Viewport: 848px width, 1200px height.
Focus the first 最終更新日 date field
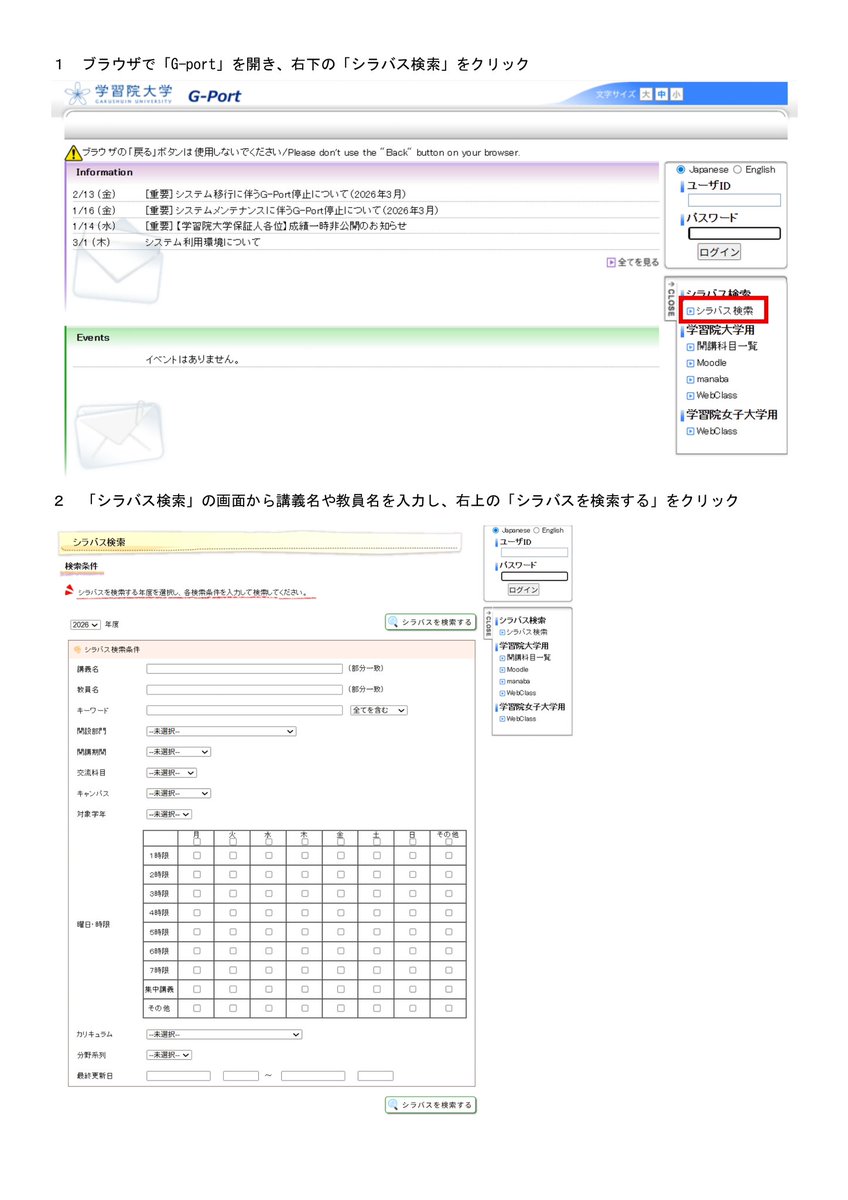point(179,1076)
